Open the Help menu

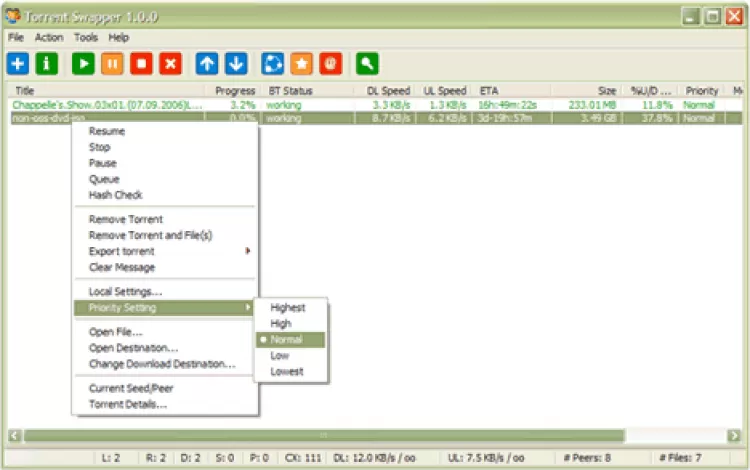tap(119, 37)
